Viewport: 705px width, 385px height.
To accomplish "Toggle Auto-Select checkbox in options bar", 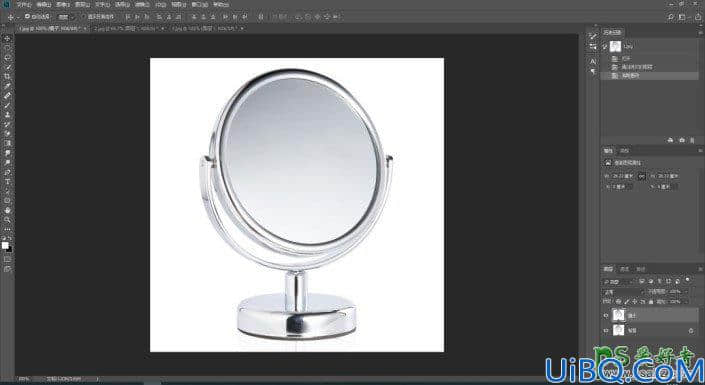I will (x=27, y=17).
